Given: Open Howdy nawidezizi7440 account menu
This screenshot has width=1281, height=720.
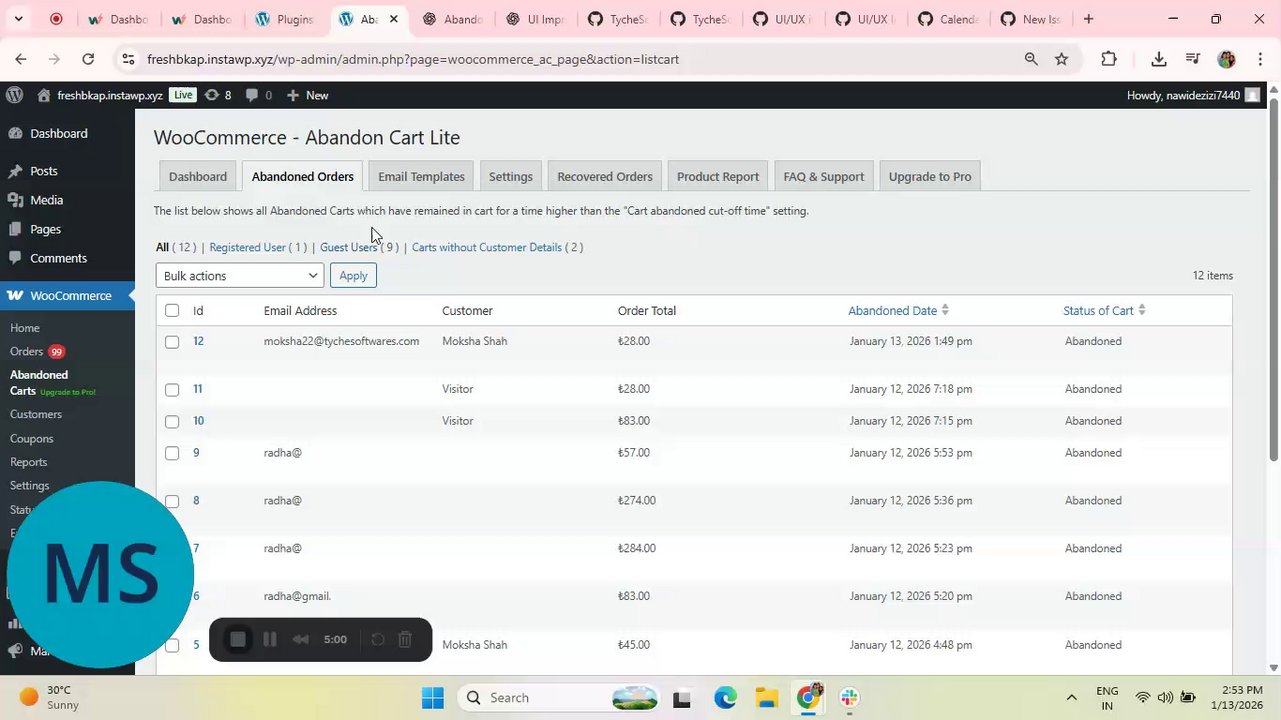Looking at the screenshot, I should 1193,95.
